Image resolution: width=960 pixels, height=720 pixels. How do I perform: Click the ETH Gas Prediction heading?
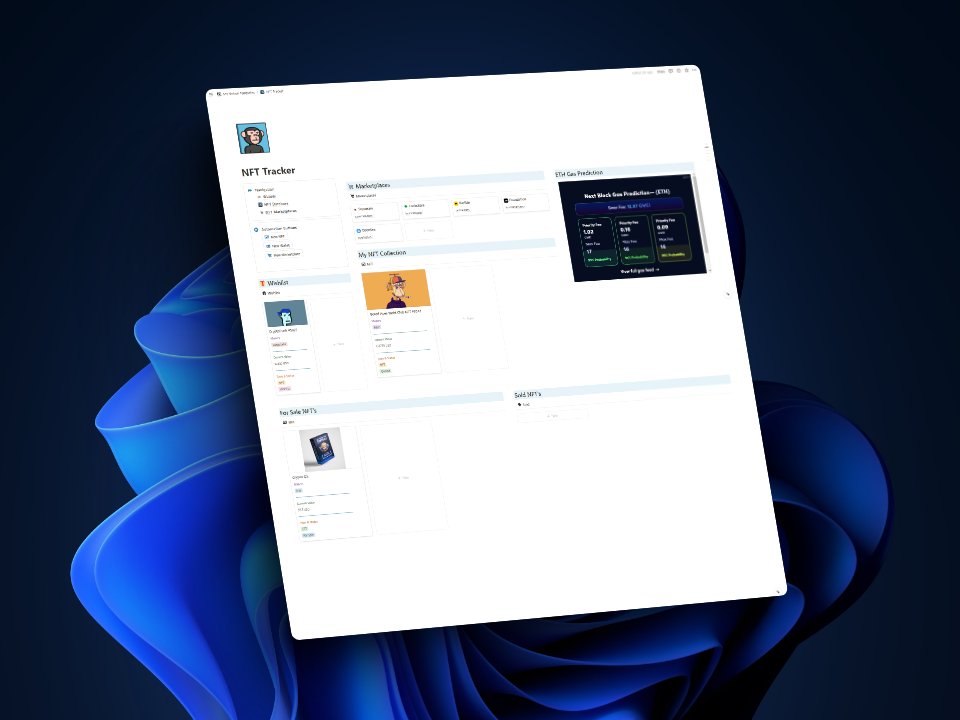coord(579,173)
